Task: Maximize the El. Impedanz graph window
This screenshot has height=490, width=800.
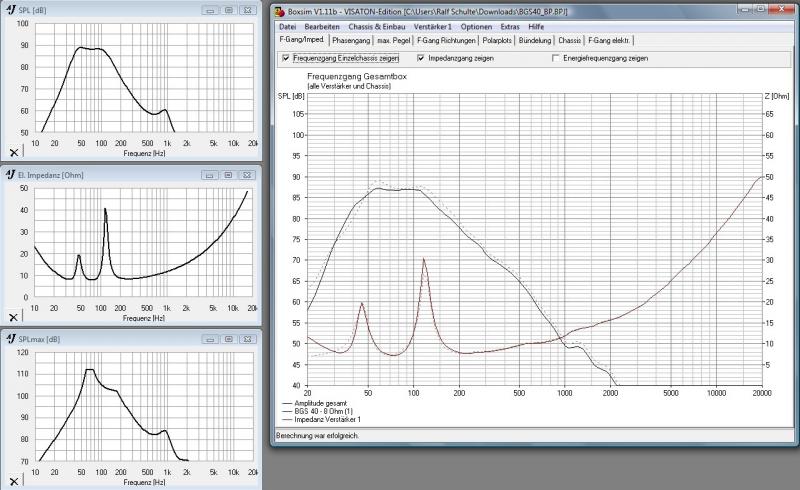Action: [228, 175]
